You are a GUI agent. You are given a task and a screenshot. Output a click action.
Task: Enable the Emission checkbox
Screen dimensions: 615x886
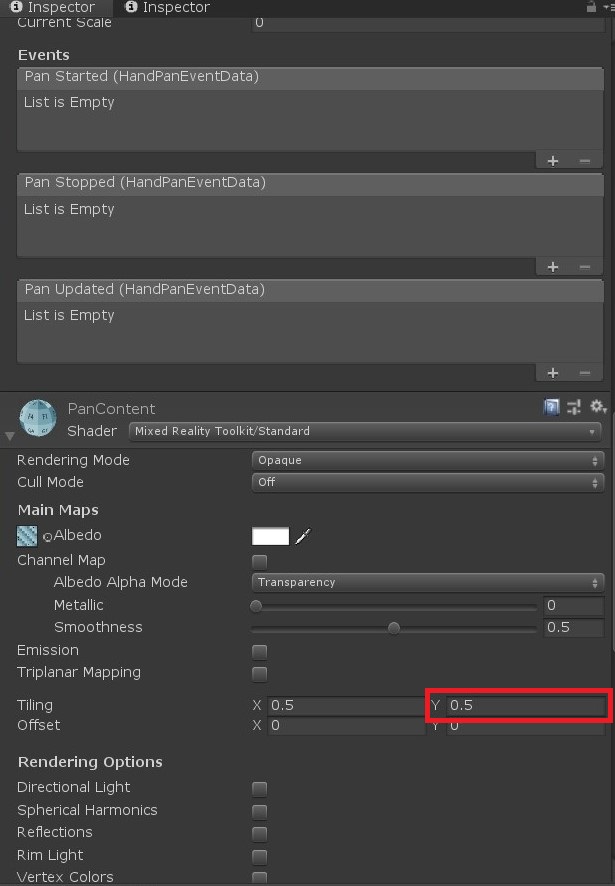259,652
